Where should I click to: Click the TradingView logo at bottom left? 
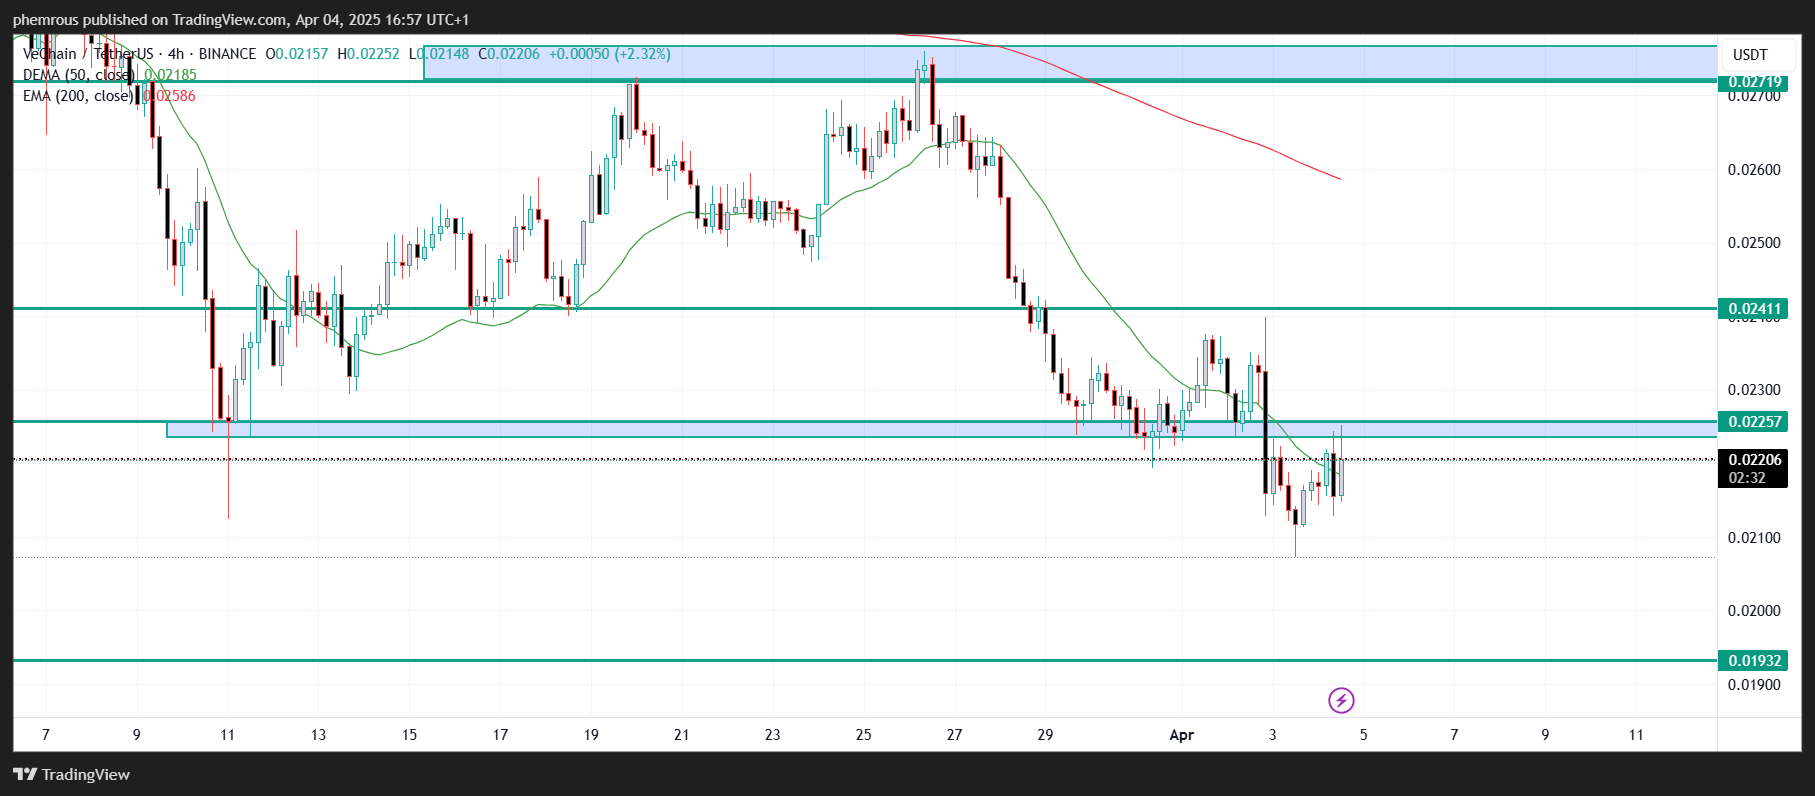[72, 774]
